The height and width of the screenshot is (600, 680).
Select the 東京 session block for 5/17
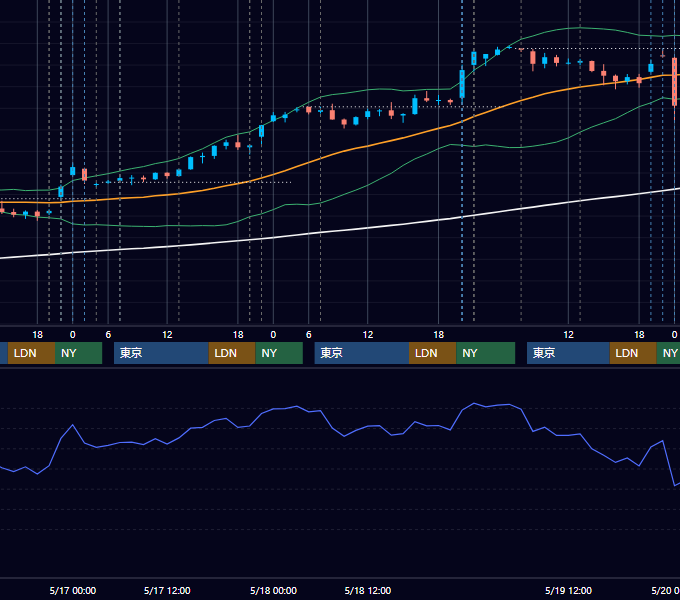161,353
